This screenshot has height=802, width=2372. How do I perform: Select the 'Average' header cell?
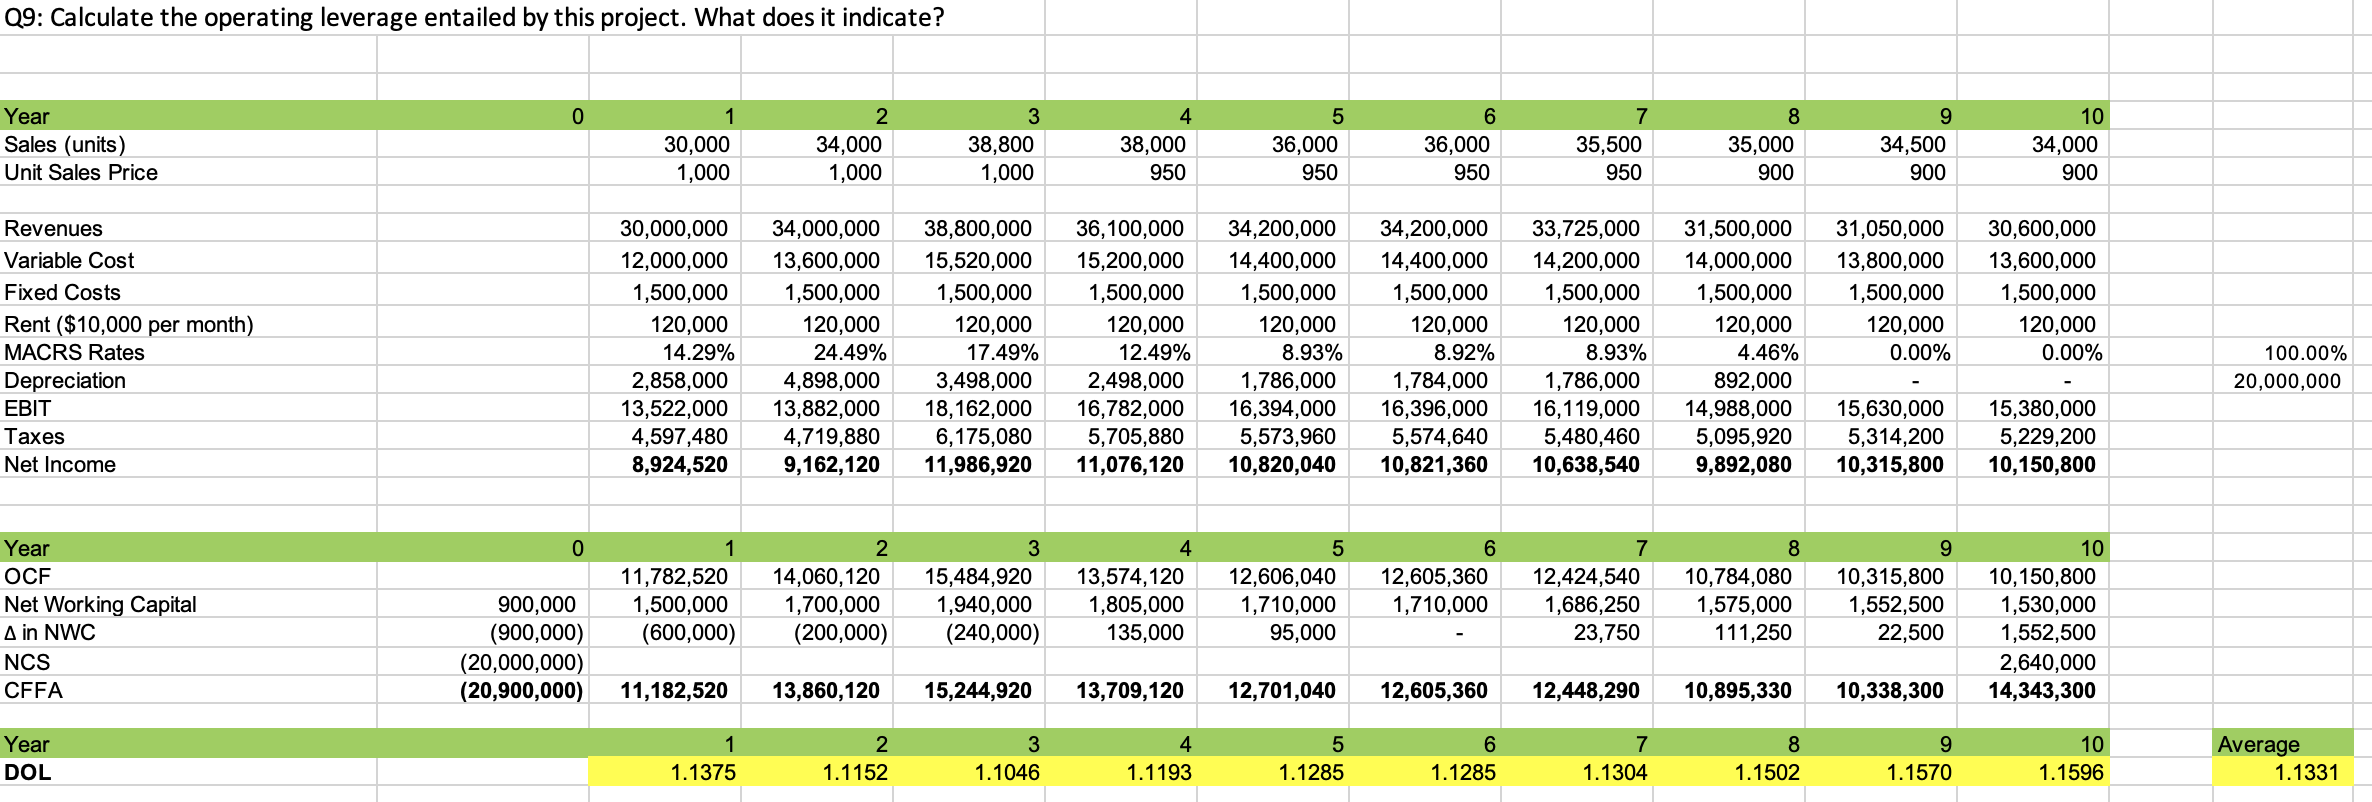[2283, 744]
